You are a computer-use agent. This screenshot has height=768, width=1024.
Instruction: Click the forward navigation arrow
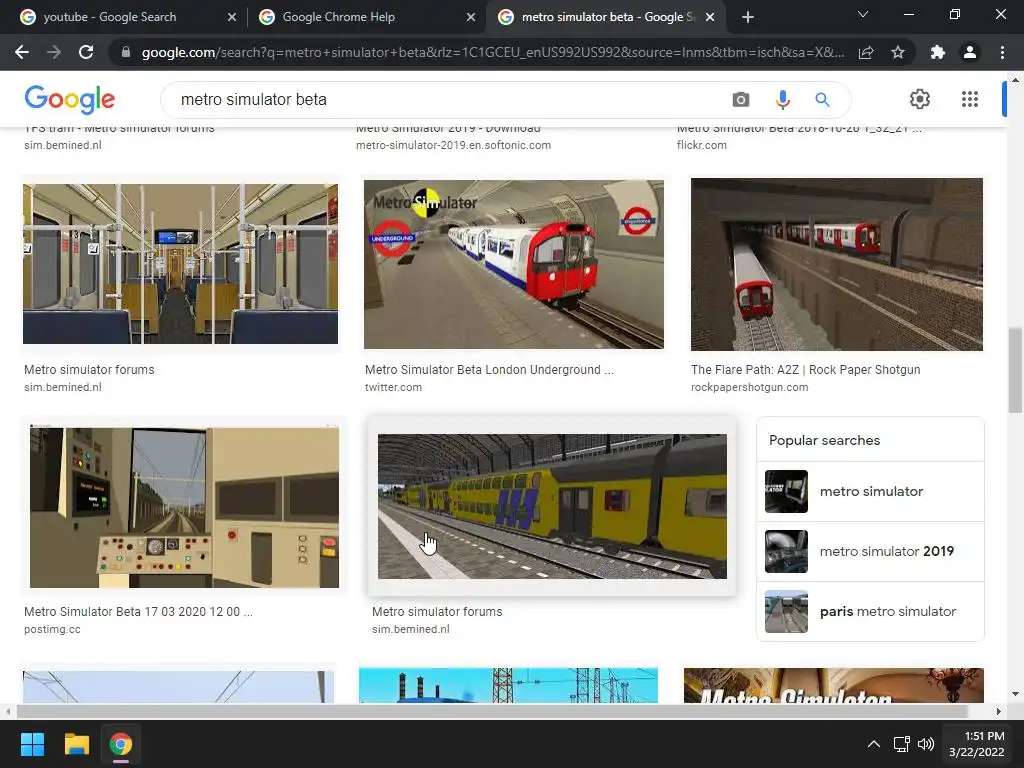(54, 52)
